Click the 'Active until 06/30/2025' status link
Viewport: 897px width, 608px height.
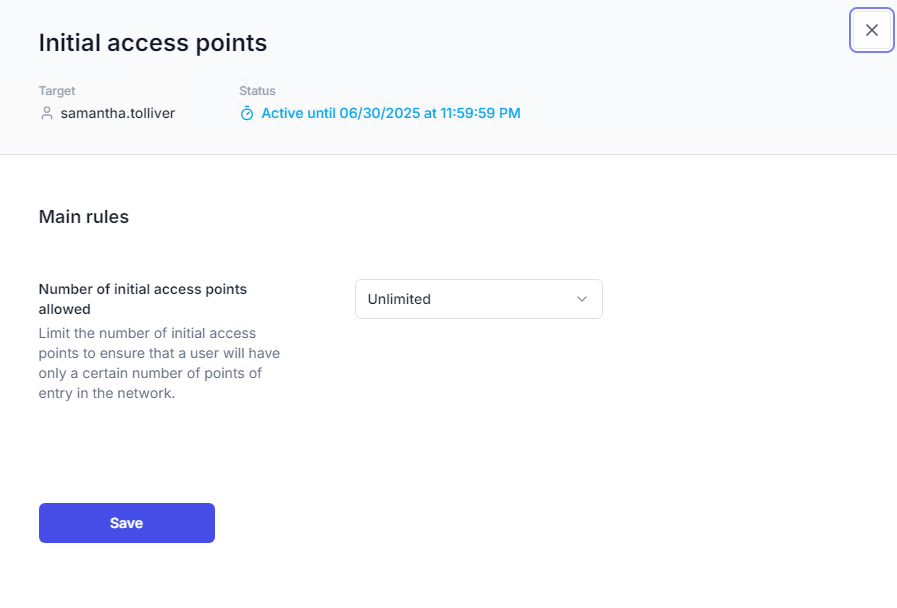tap(390, 113)
